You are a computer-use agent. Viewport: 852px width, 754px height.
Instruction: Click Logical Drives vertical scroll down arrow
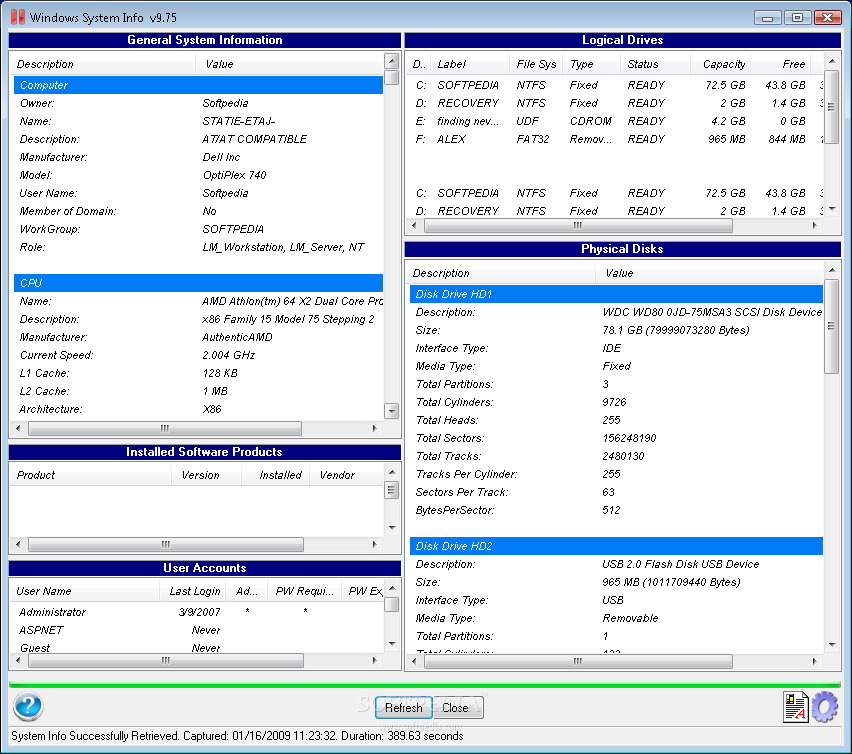click(832, 209)
